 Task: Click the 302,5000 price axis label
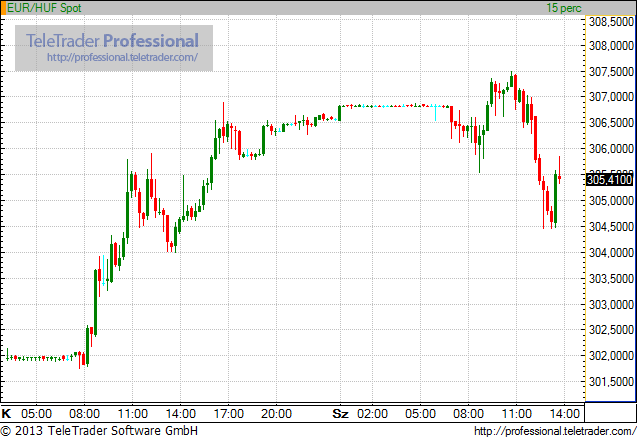(x=611, y=329)
